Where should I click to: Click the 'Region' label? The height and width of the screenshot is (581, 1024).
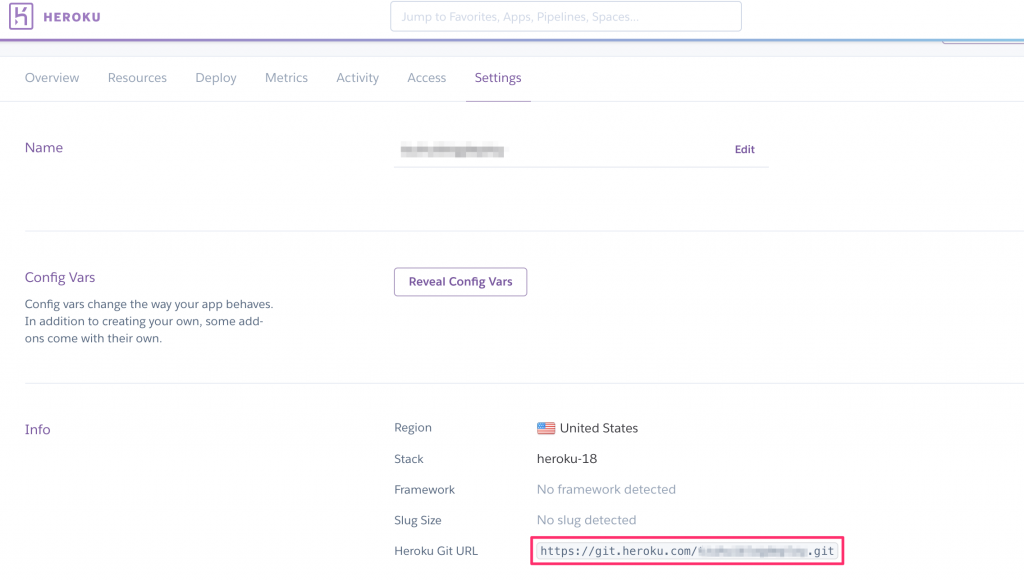pyautogui.click(x=413, y=428)
